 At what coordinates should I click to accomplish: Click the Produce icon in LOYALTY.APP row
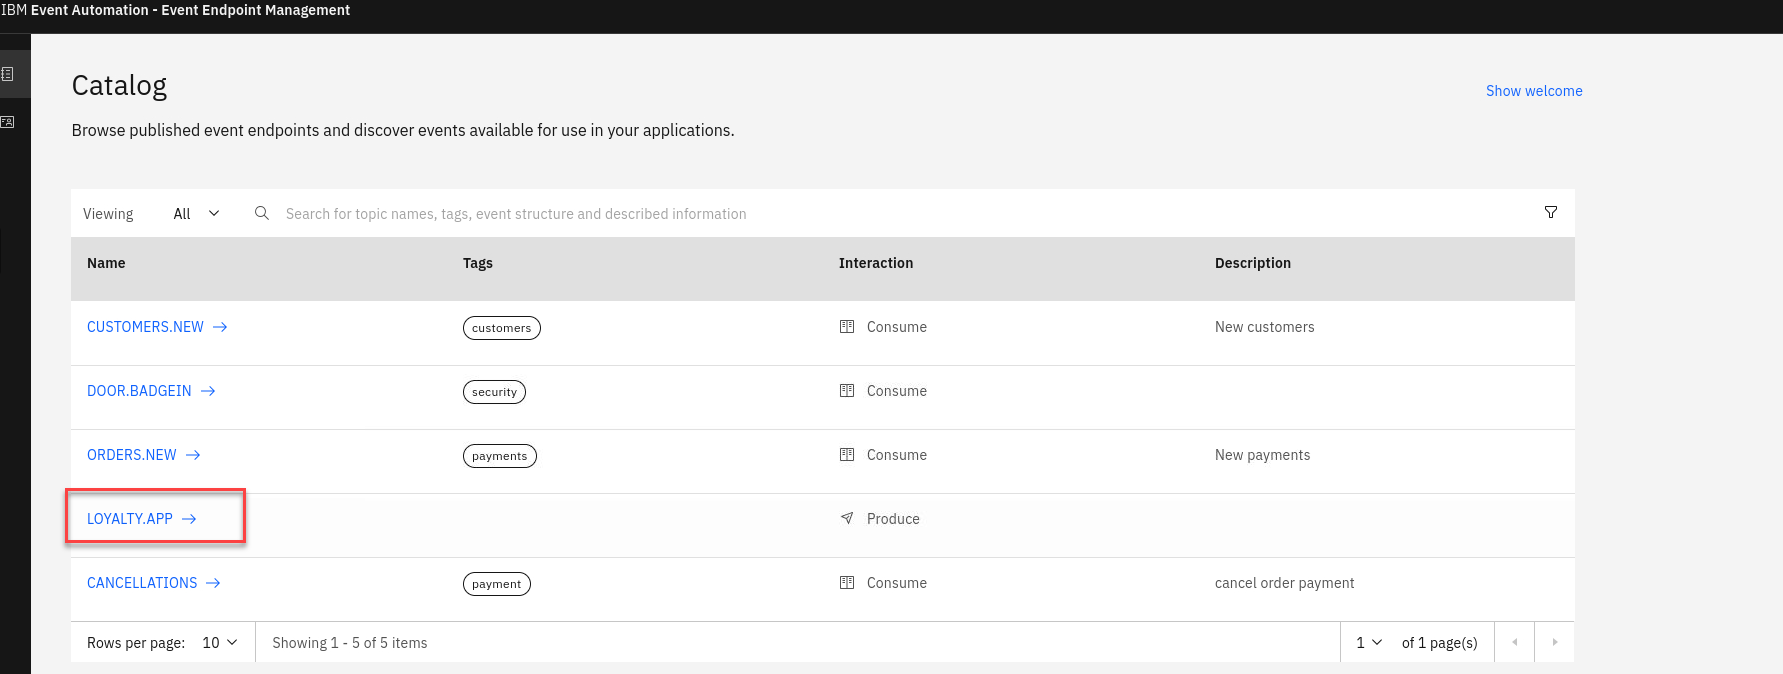coord(847,518)
